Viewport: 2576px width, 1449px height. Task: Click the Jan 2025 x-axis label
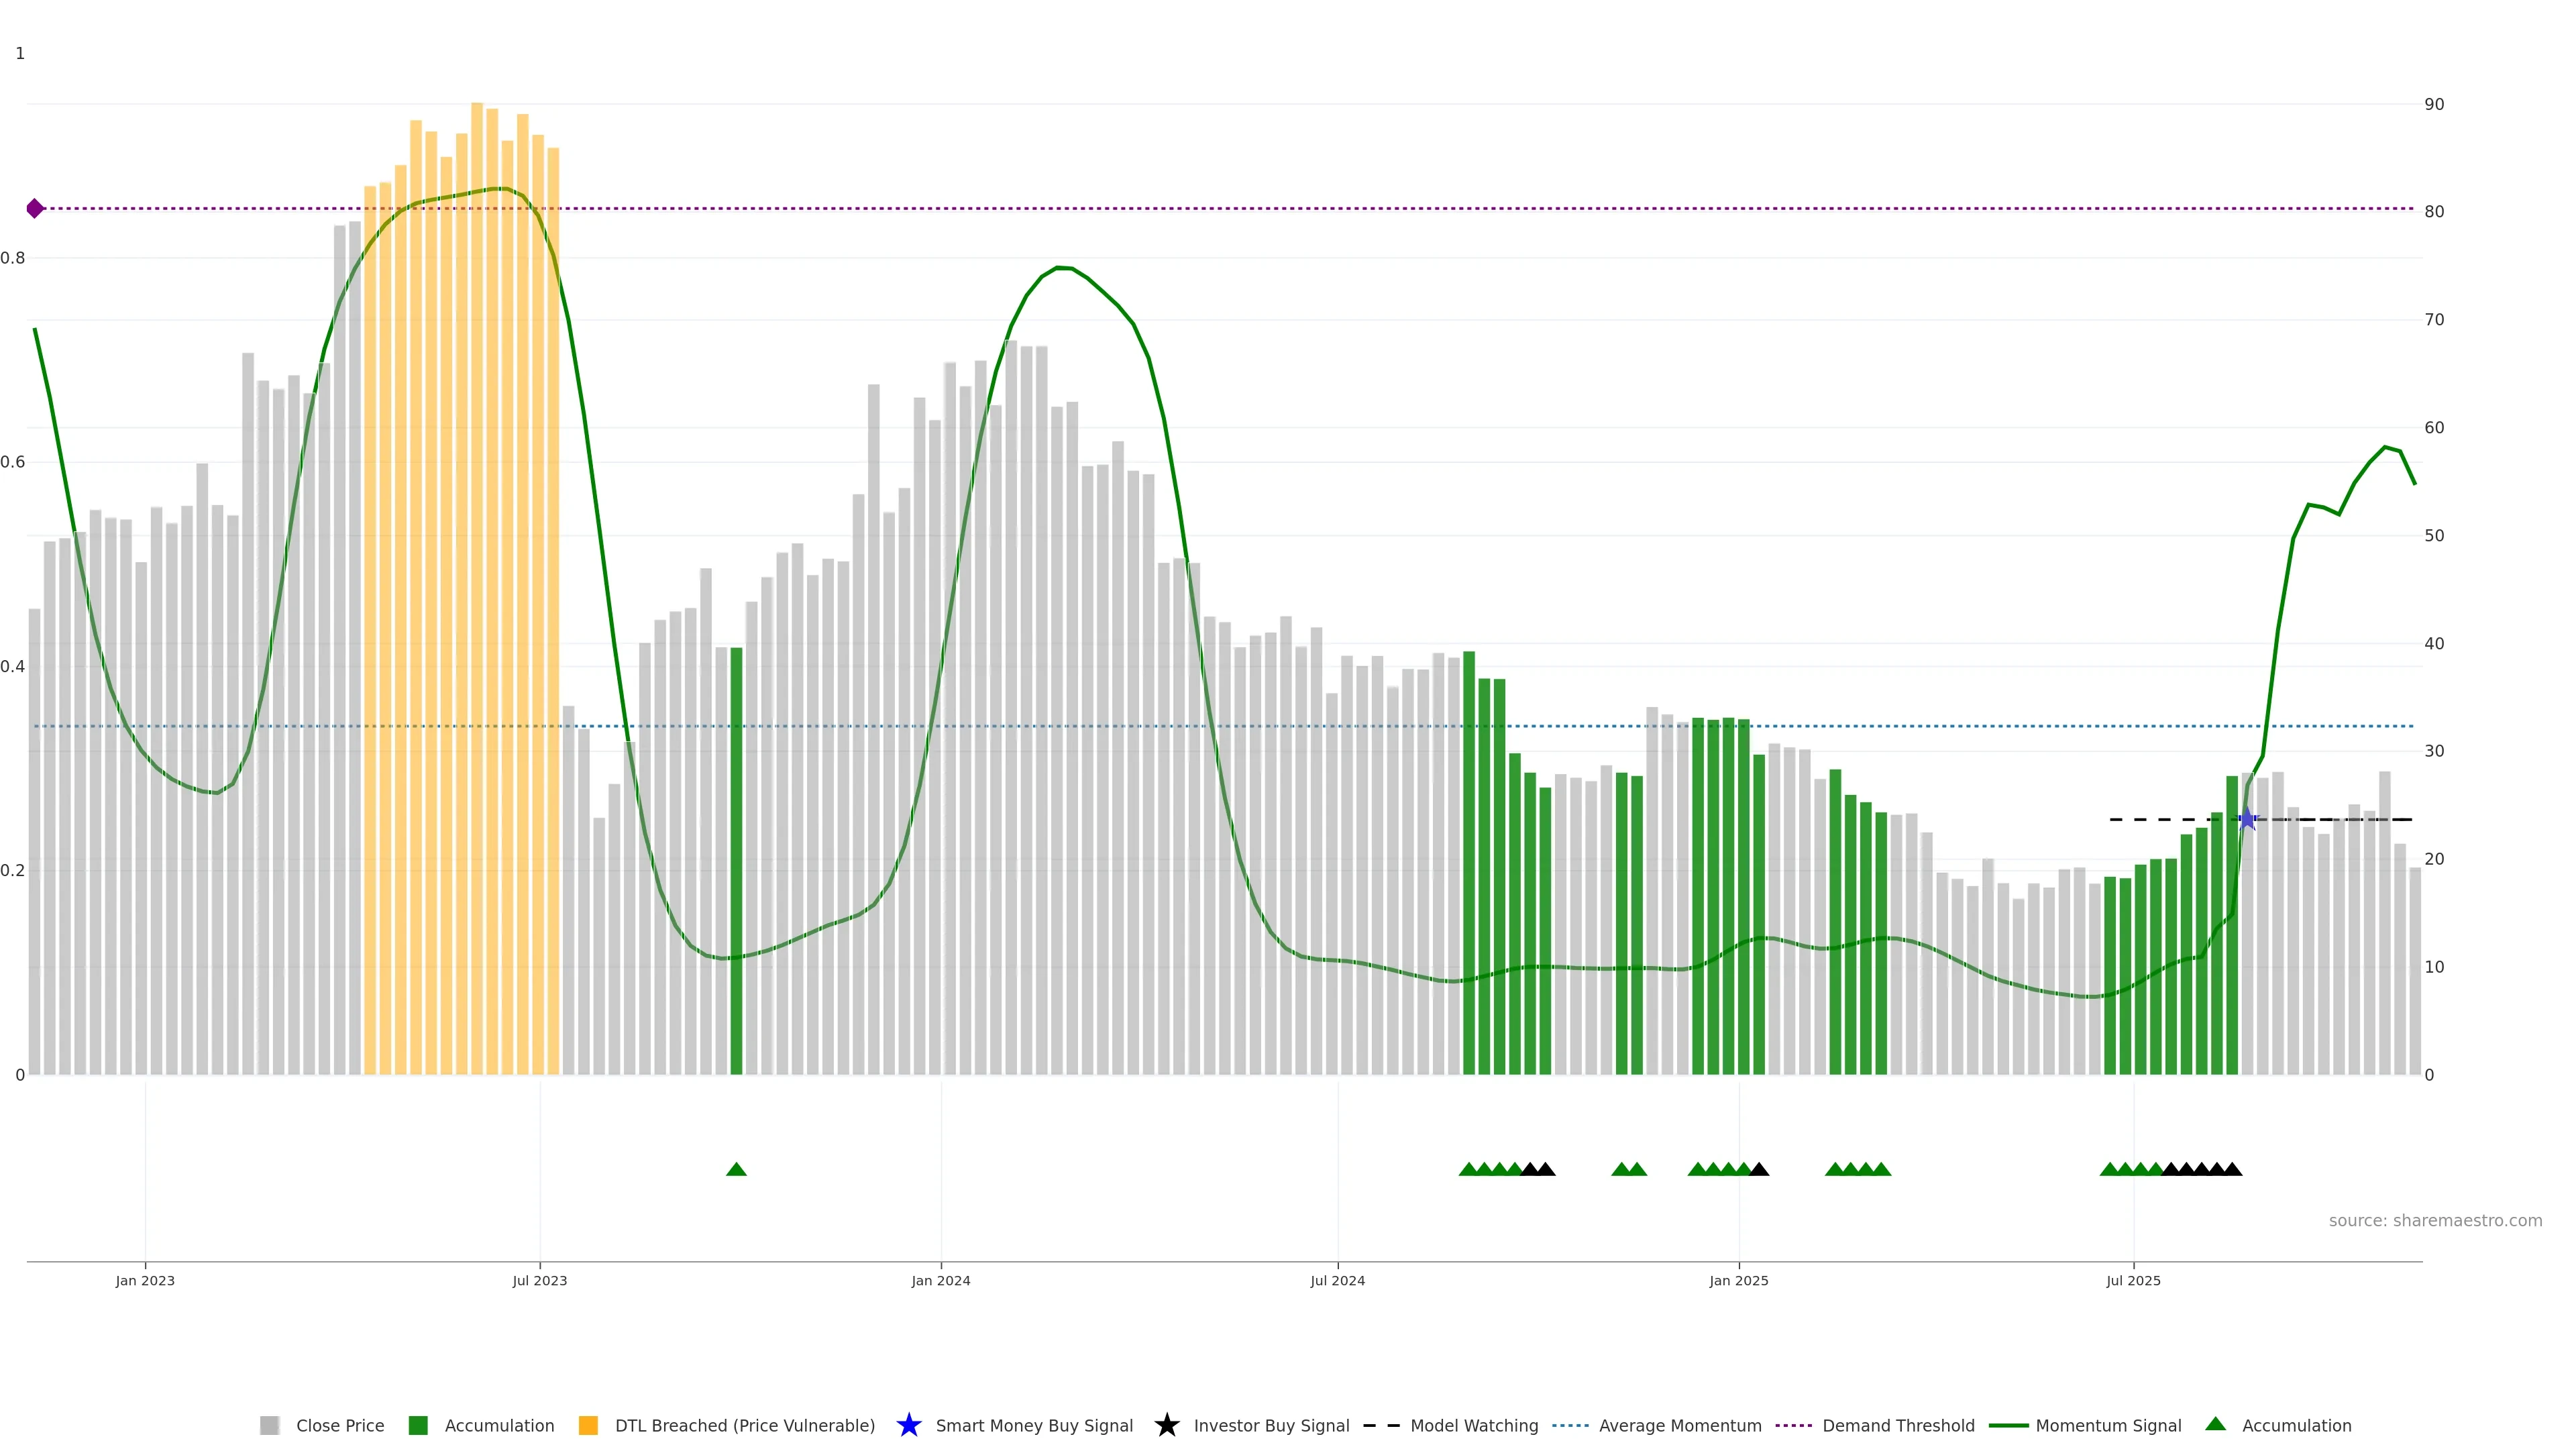[1738, 1281]
